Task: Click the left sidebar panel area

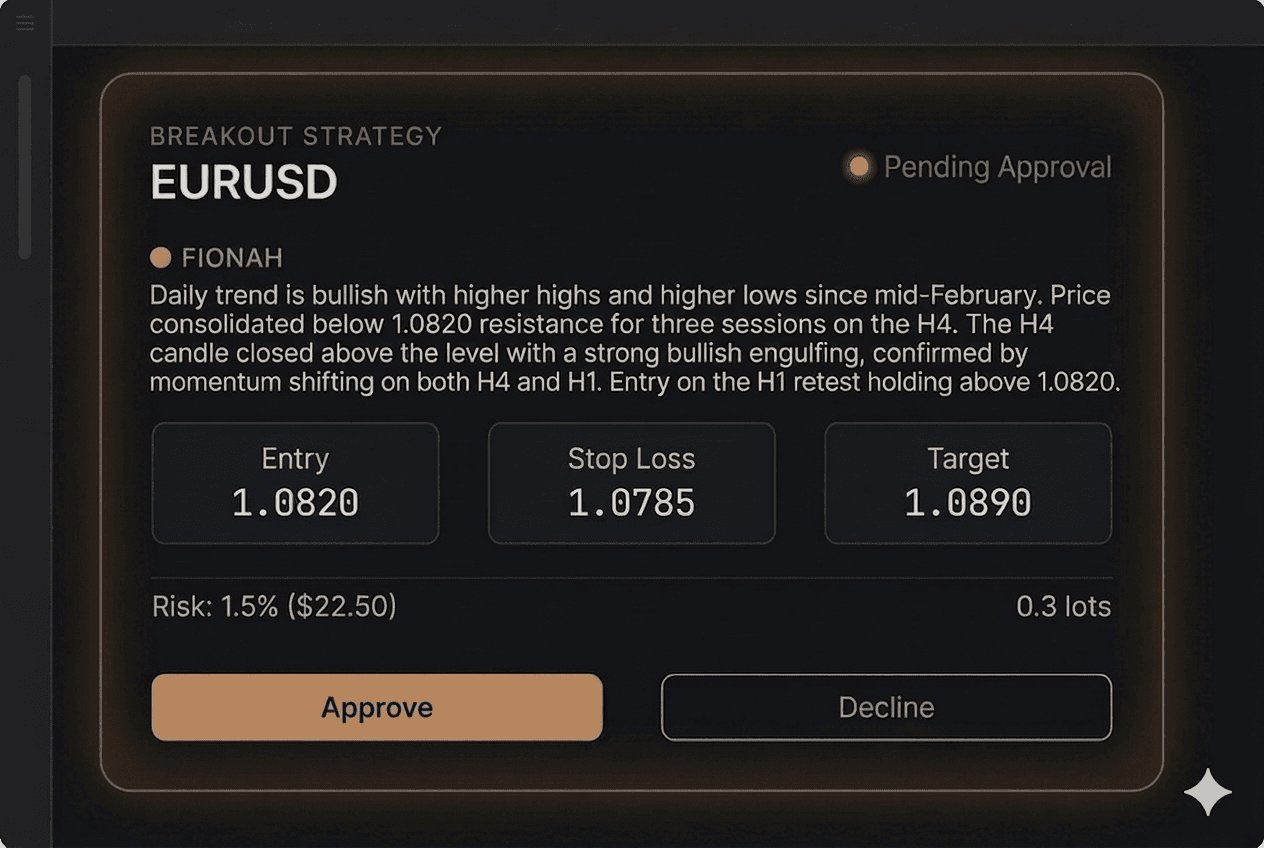Action: (x=24, y=500)
